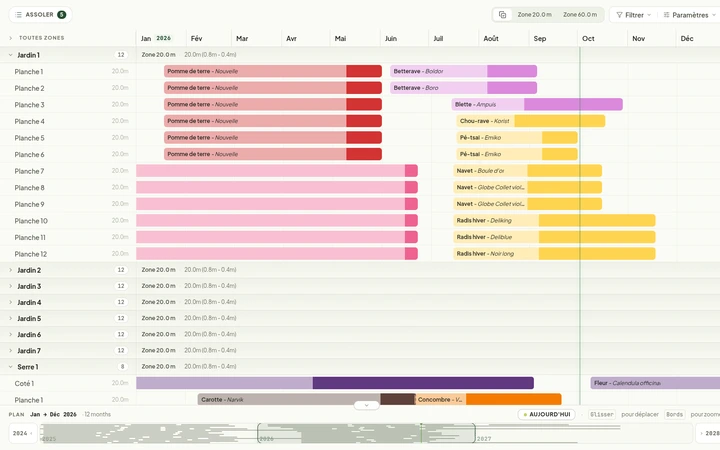Image resolution: width=720 pixels, height=450 pixels.
Task: Select Planche 1 Pomme de terre crop bar
Action: [273, 71]
